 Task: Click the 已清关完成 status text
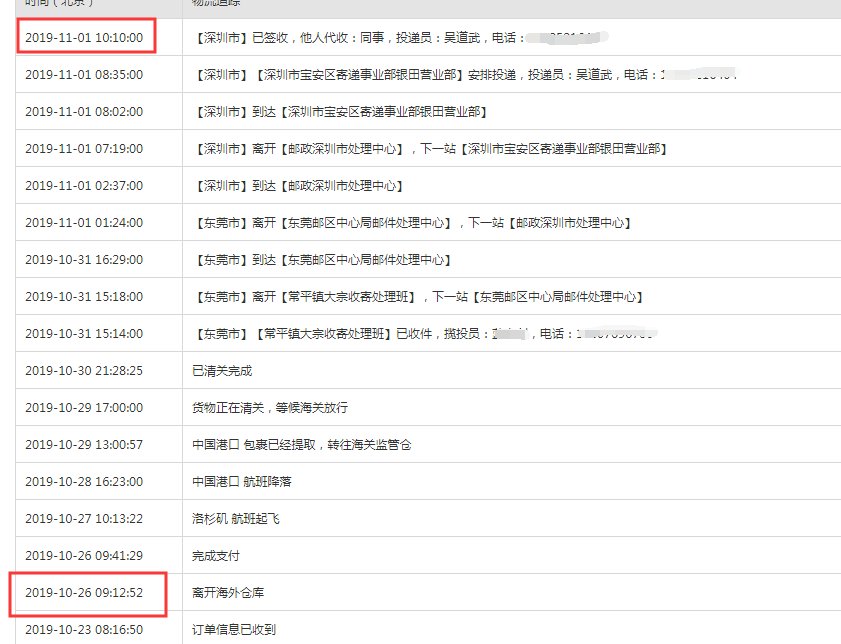point(222,371)
